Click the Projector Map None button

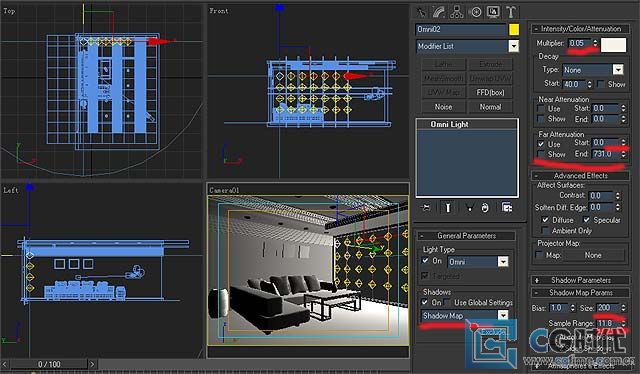[593, 255]
